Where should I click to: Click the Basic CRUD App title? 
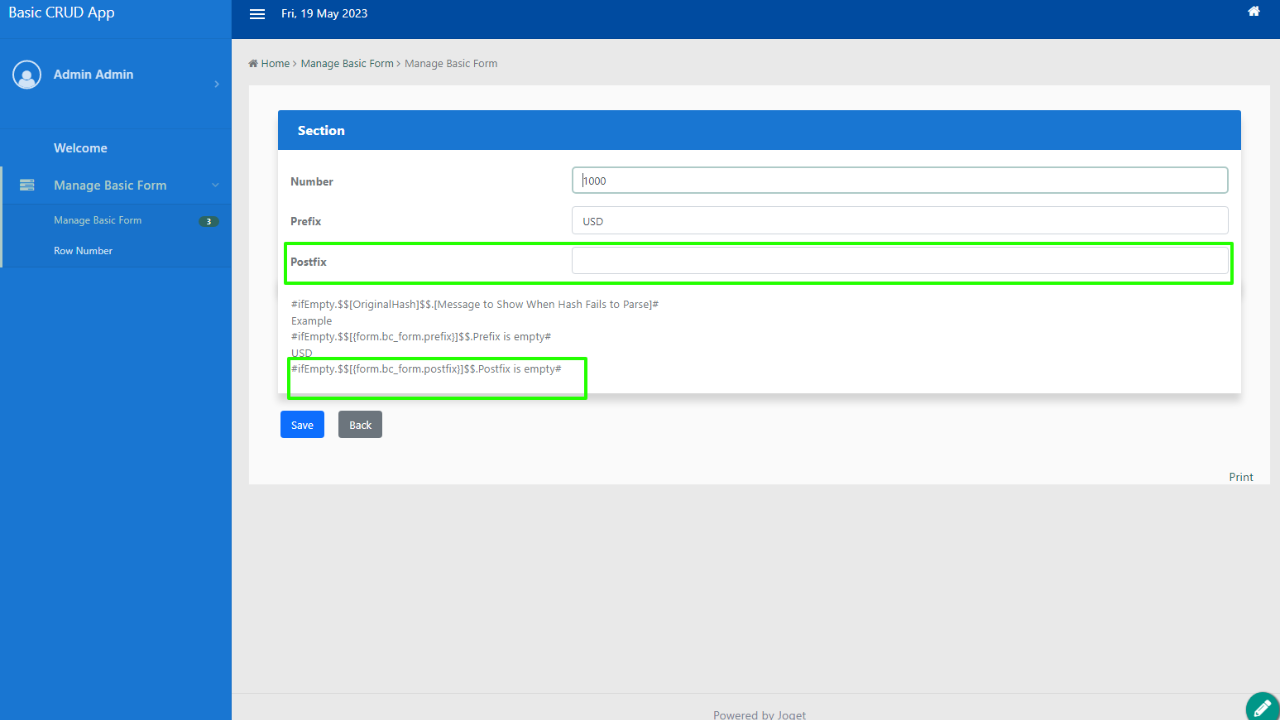pyautogui.click(x=62, y=13)
